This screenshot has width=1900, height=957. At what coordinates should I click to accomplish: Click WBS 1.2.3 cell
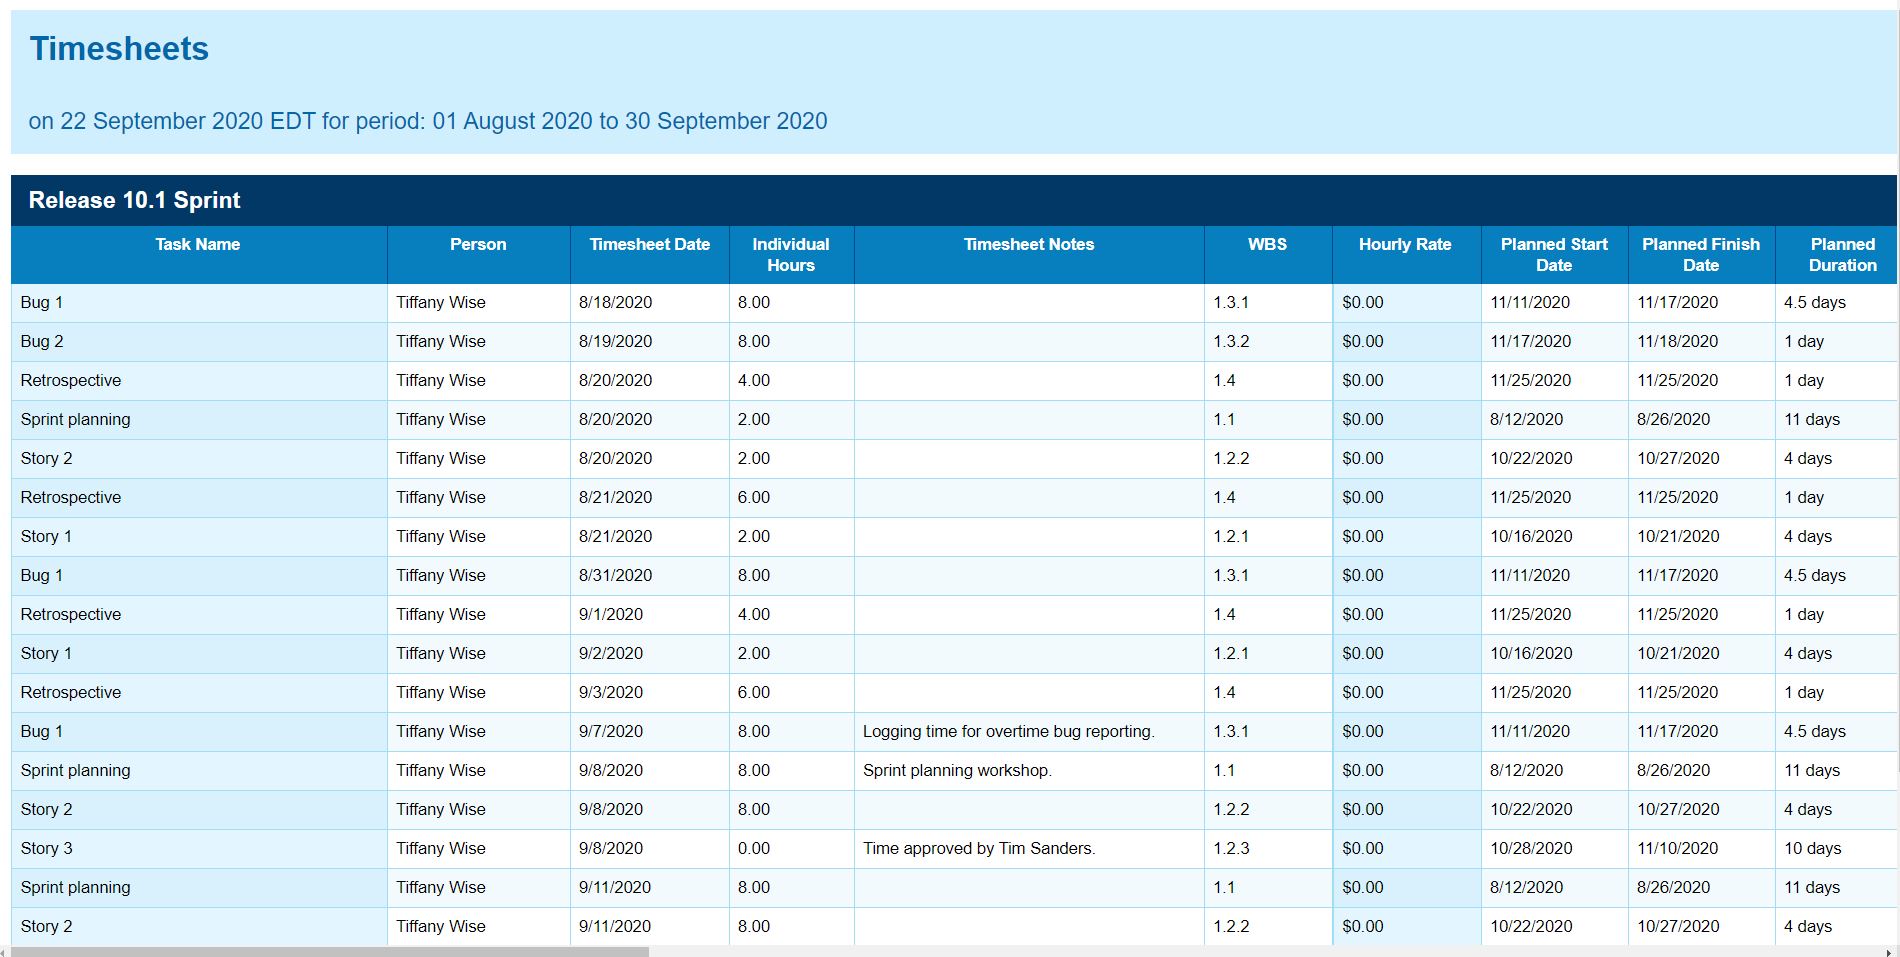pos(1268,848)
